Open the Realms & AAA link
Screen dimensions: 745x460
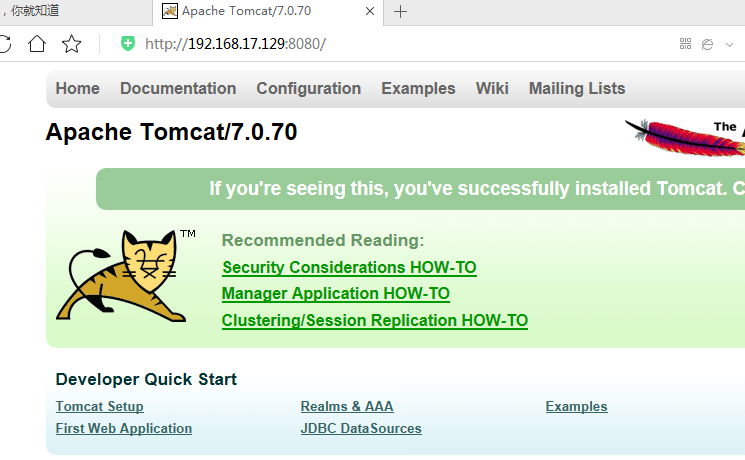tap(347, 406)
